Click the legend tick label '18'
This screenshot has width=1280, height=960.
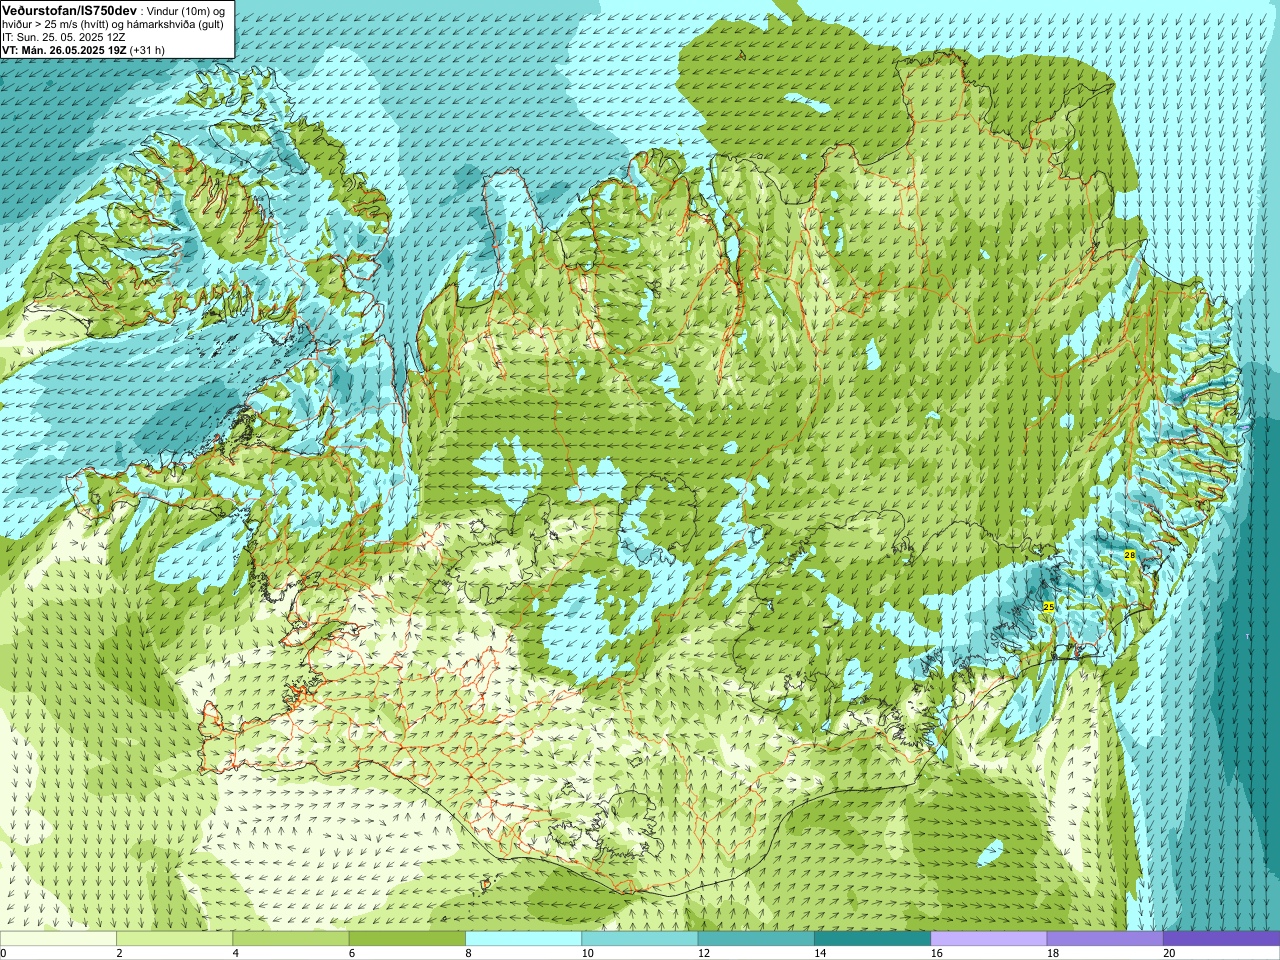coord(1053,953)
